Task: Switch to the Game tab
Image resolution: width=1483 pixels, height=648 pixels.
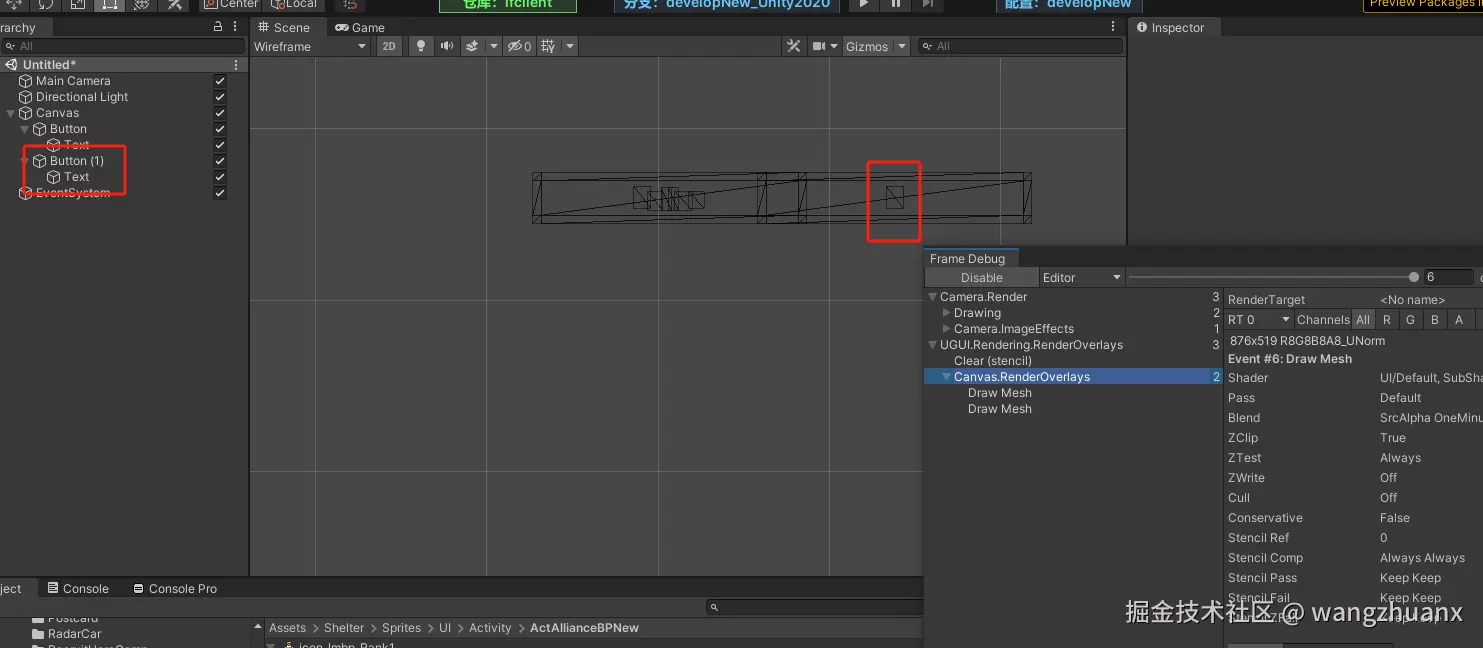Action: click(360, 27)
